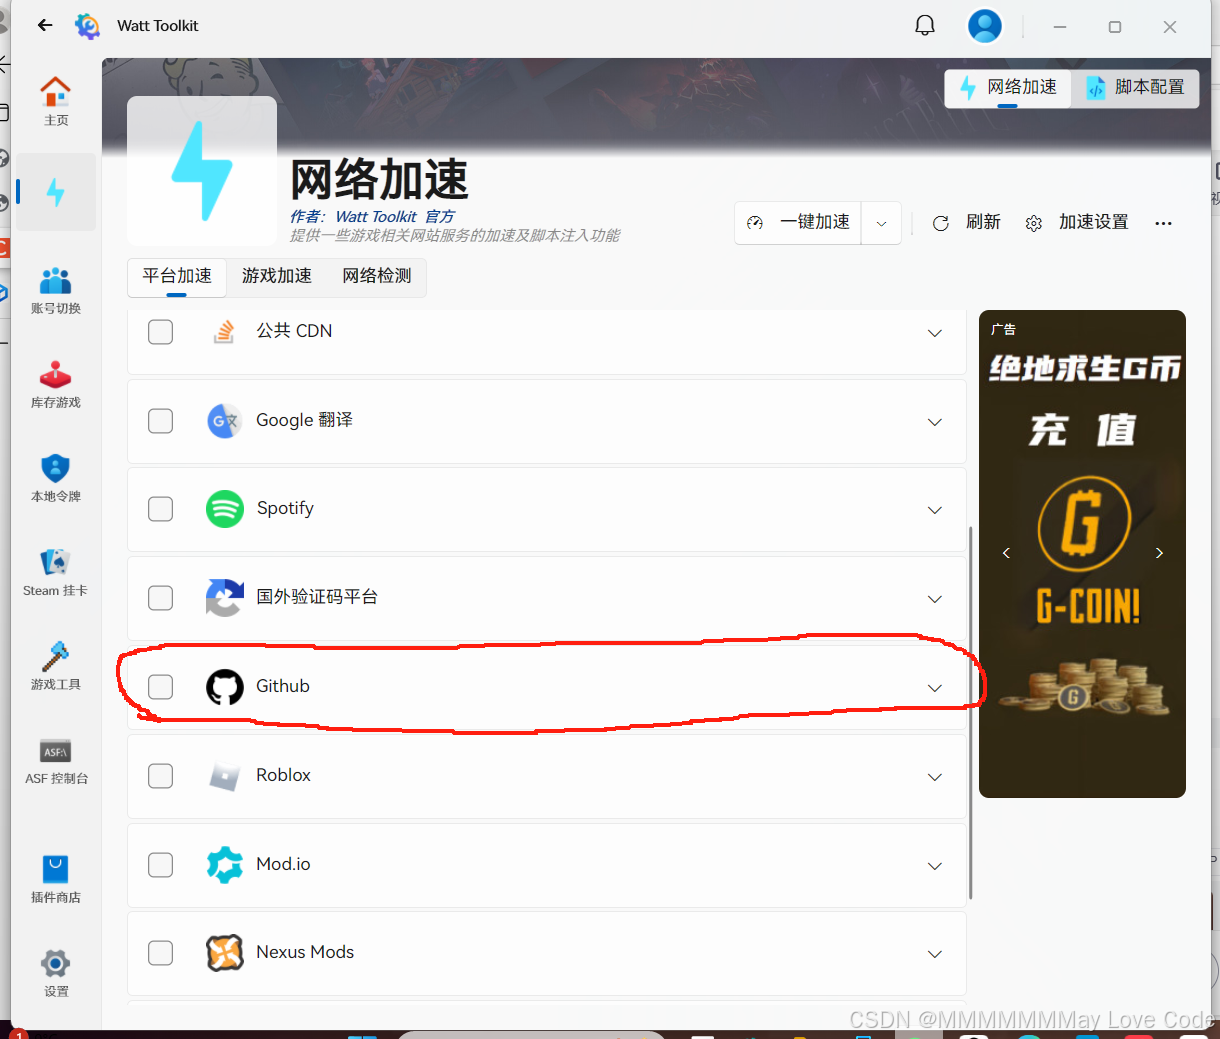
Task: Click the Roblox logo icon
Action: pyautogui.click(x=225, y=776)
